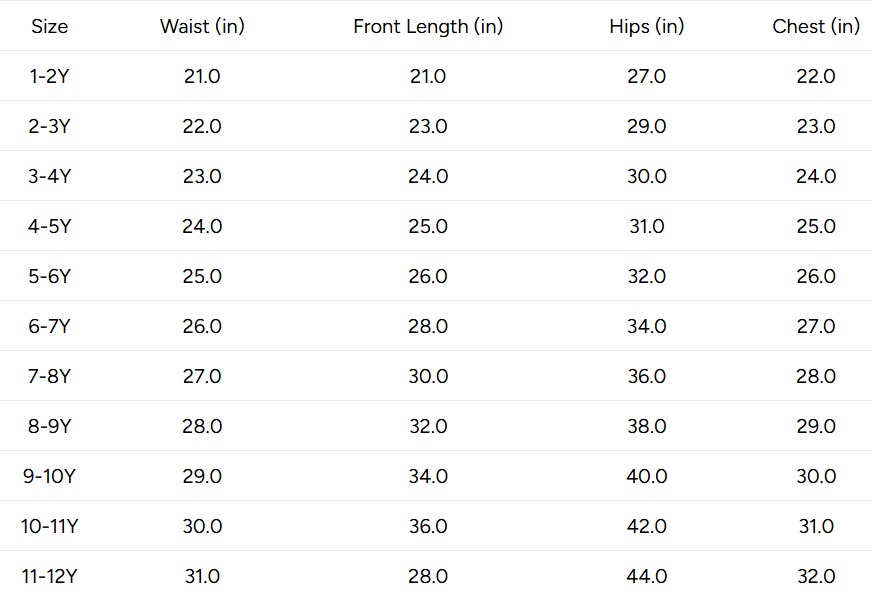Select the Front Length (in) header
Viewport: 872px width, 597px height.
point(428,26)
